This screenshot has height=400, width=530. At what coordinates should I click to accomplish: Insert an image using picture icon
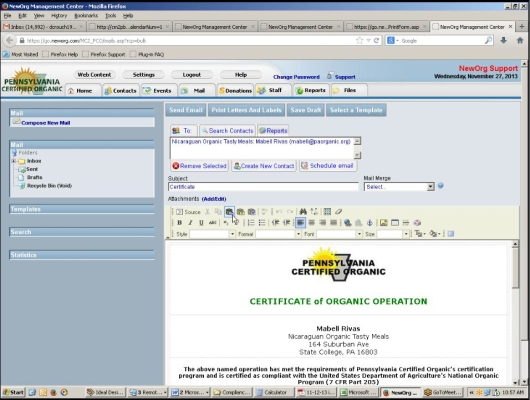pos(384,223)
